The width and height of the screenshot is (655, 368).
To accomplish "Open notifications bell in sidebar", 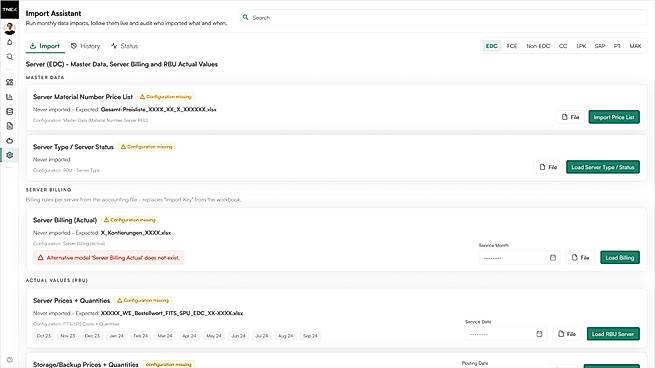I will pos(10,42).
